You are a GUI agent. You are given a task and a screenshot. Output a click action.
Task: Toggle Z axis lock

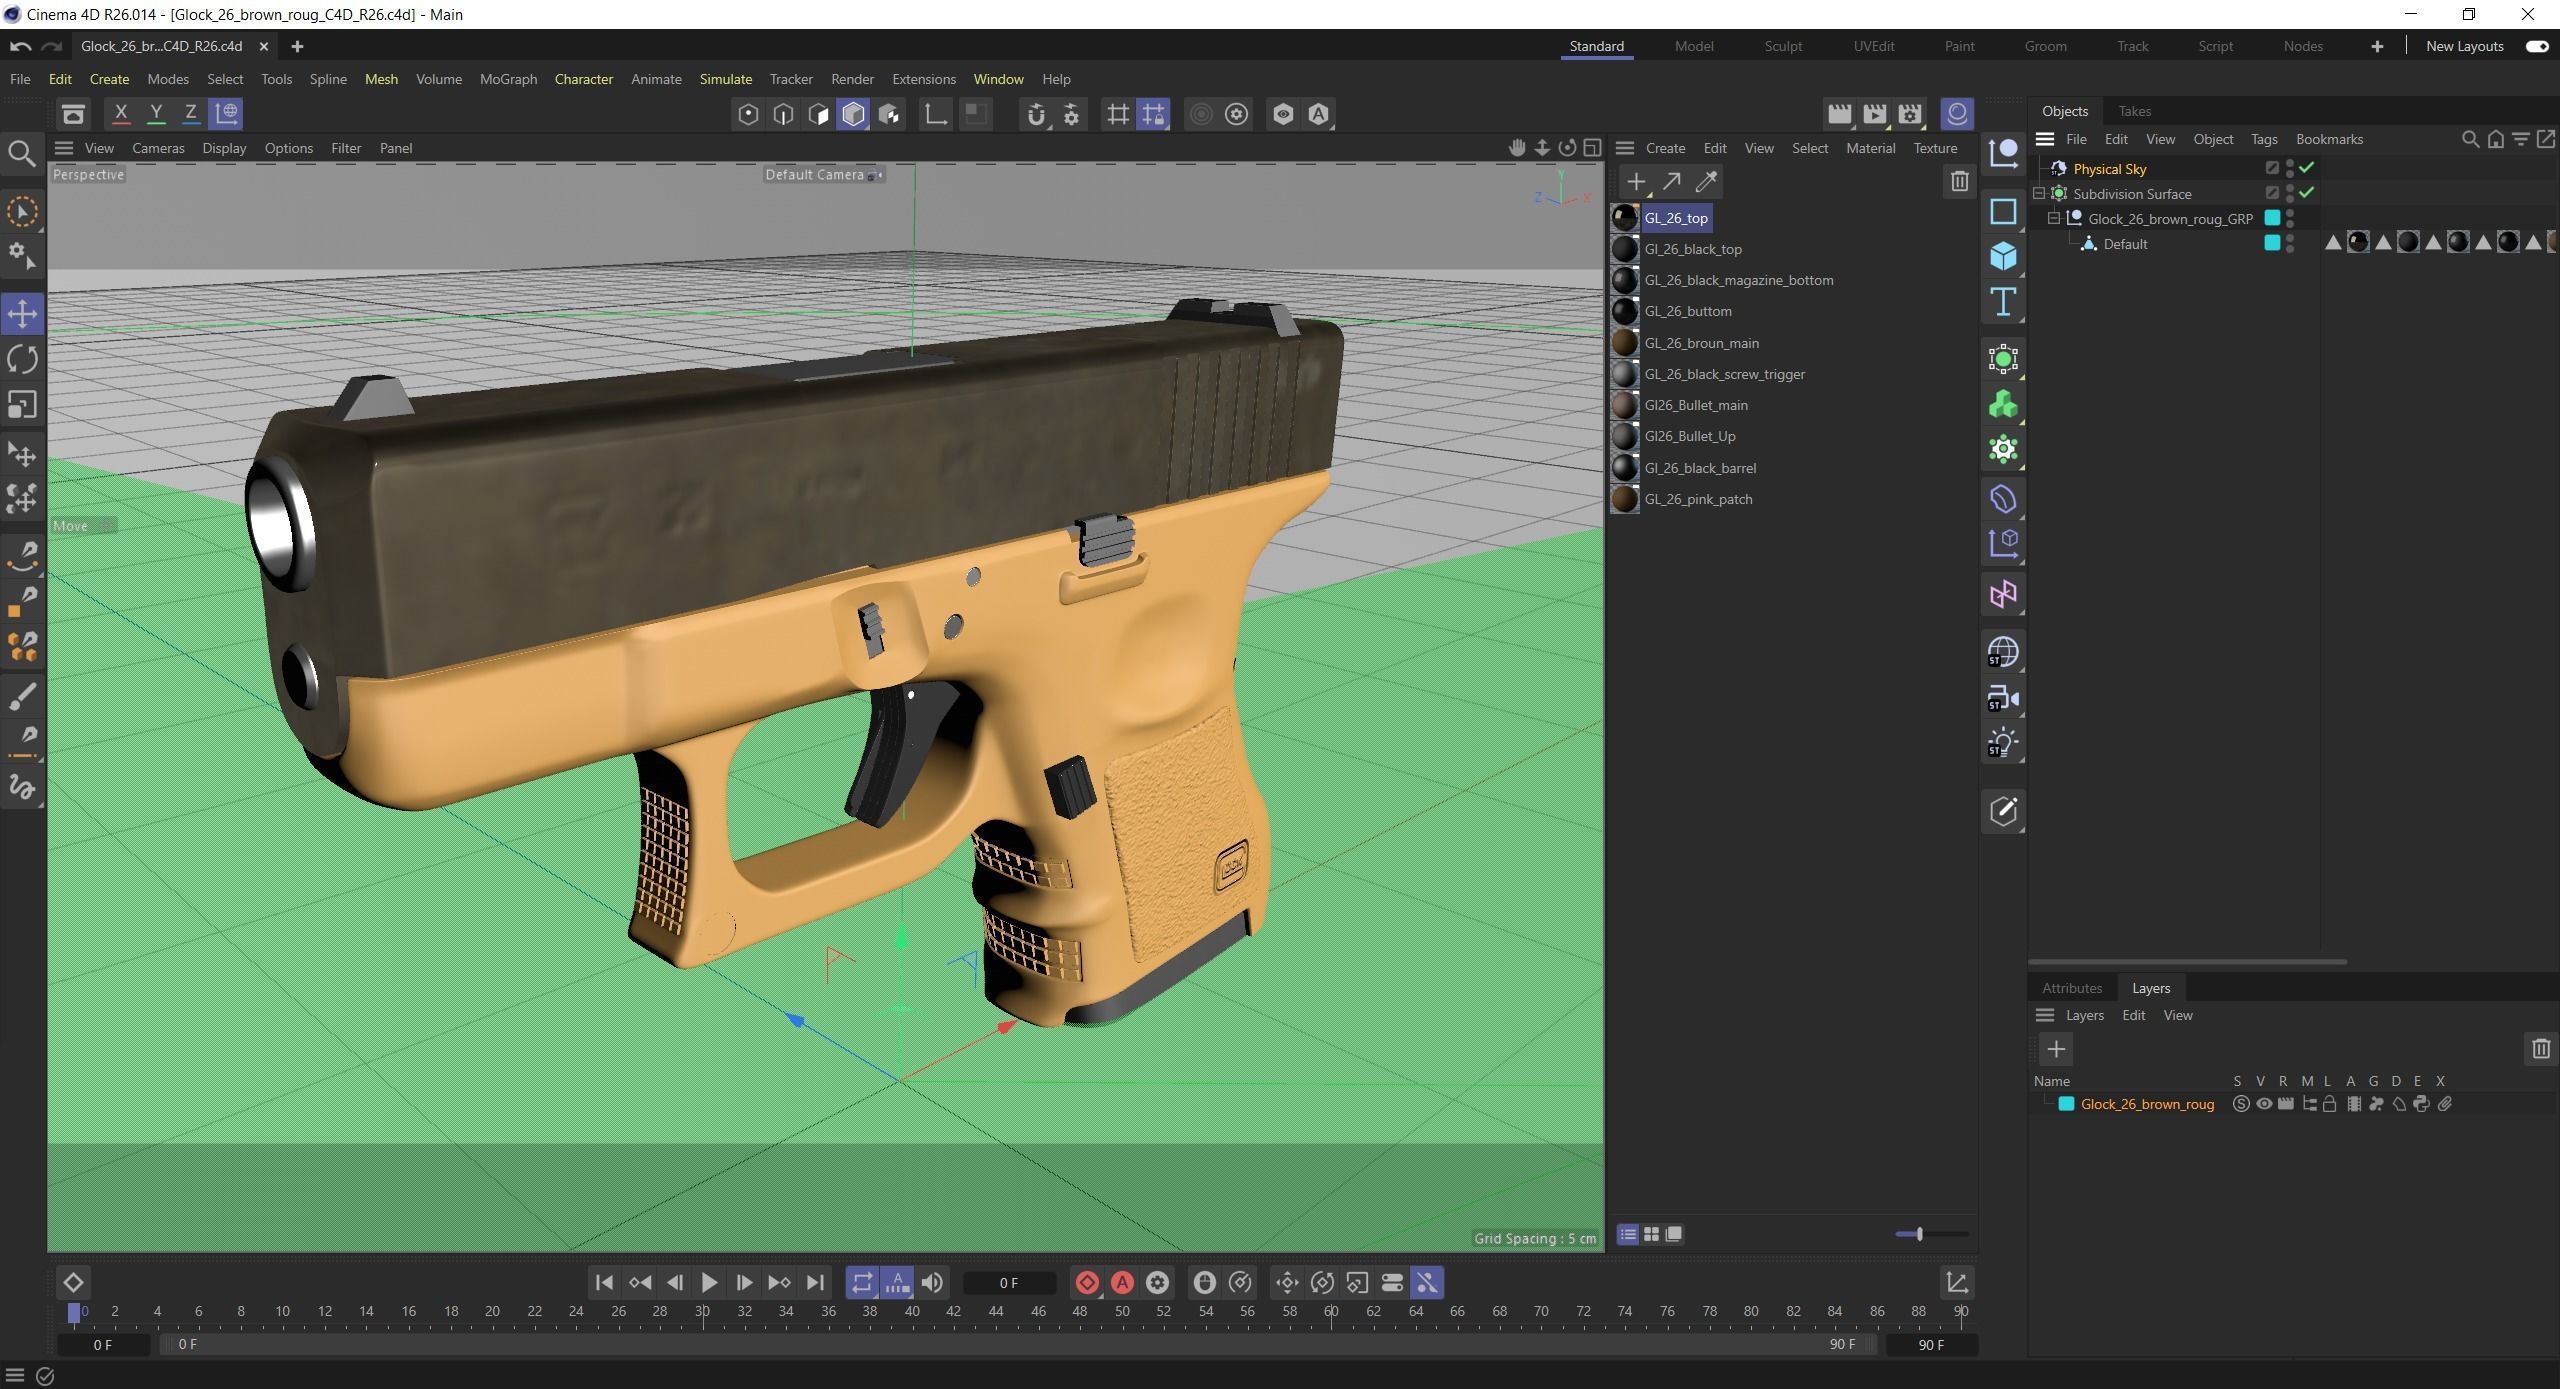click(x=190, y=113)
